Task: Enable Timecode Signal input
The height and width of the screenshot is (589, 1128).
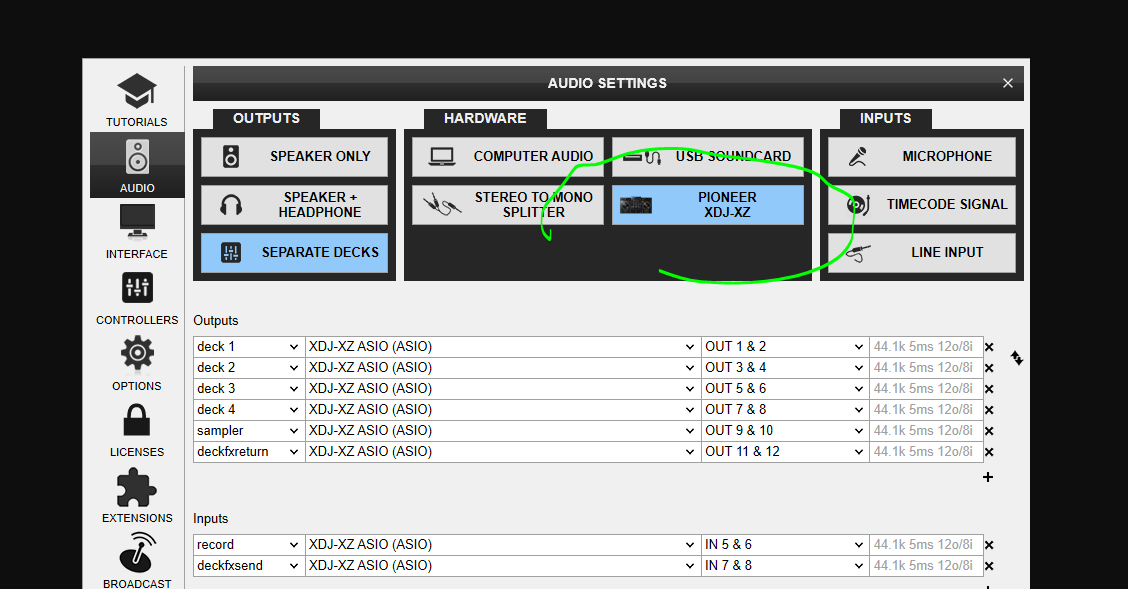Action: 922,205
